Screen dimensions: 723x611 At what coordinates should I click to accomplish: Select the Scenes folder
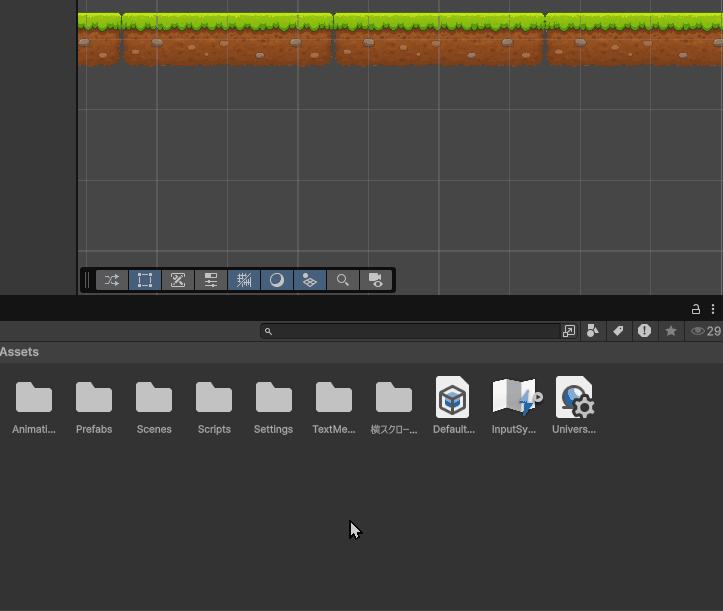coord(154,407)
